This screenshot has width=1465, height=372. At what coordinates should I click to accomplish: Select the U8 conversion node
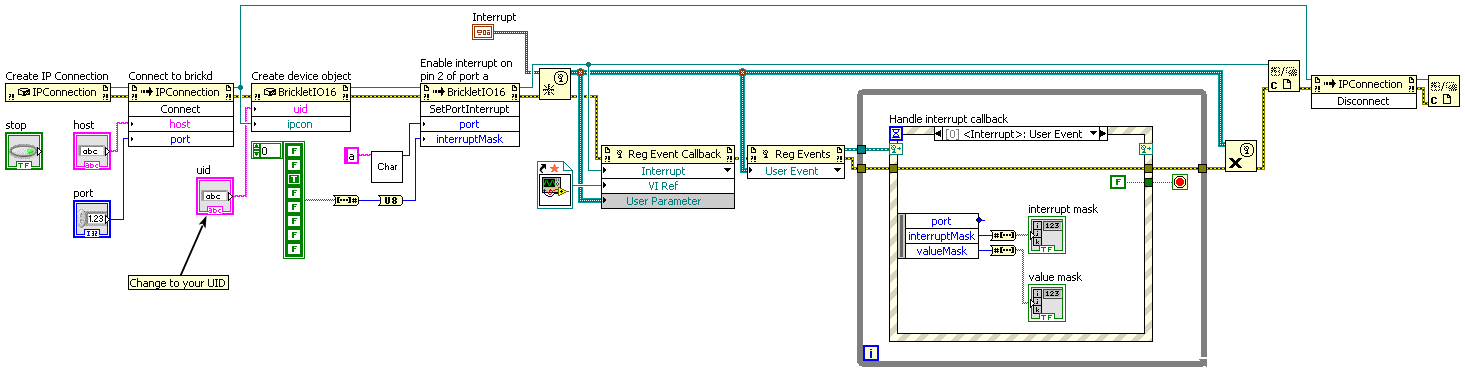point(390,201)
